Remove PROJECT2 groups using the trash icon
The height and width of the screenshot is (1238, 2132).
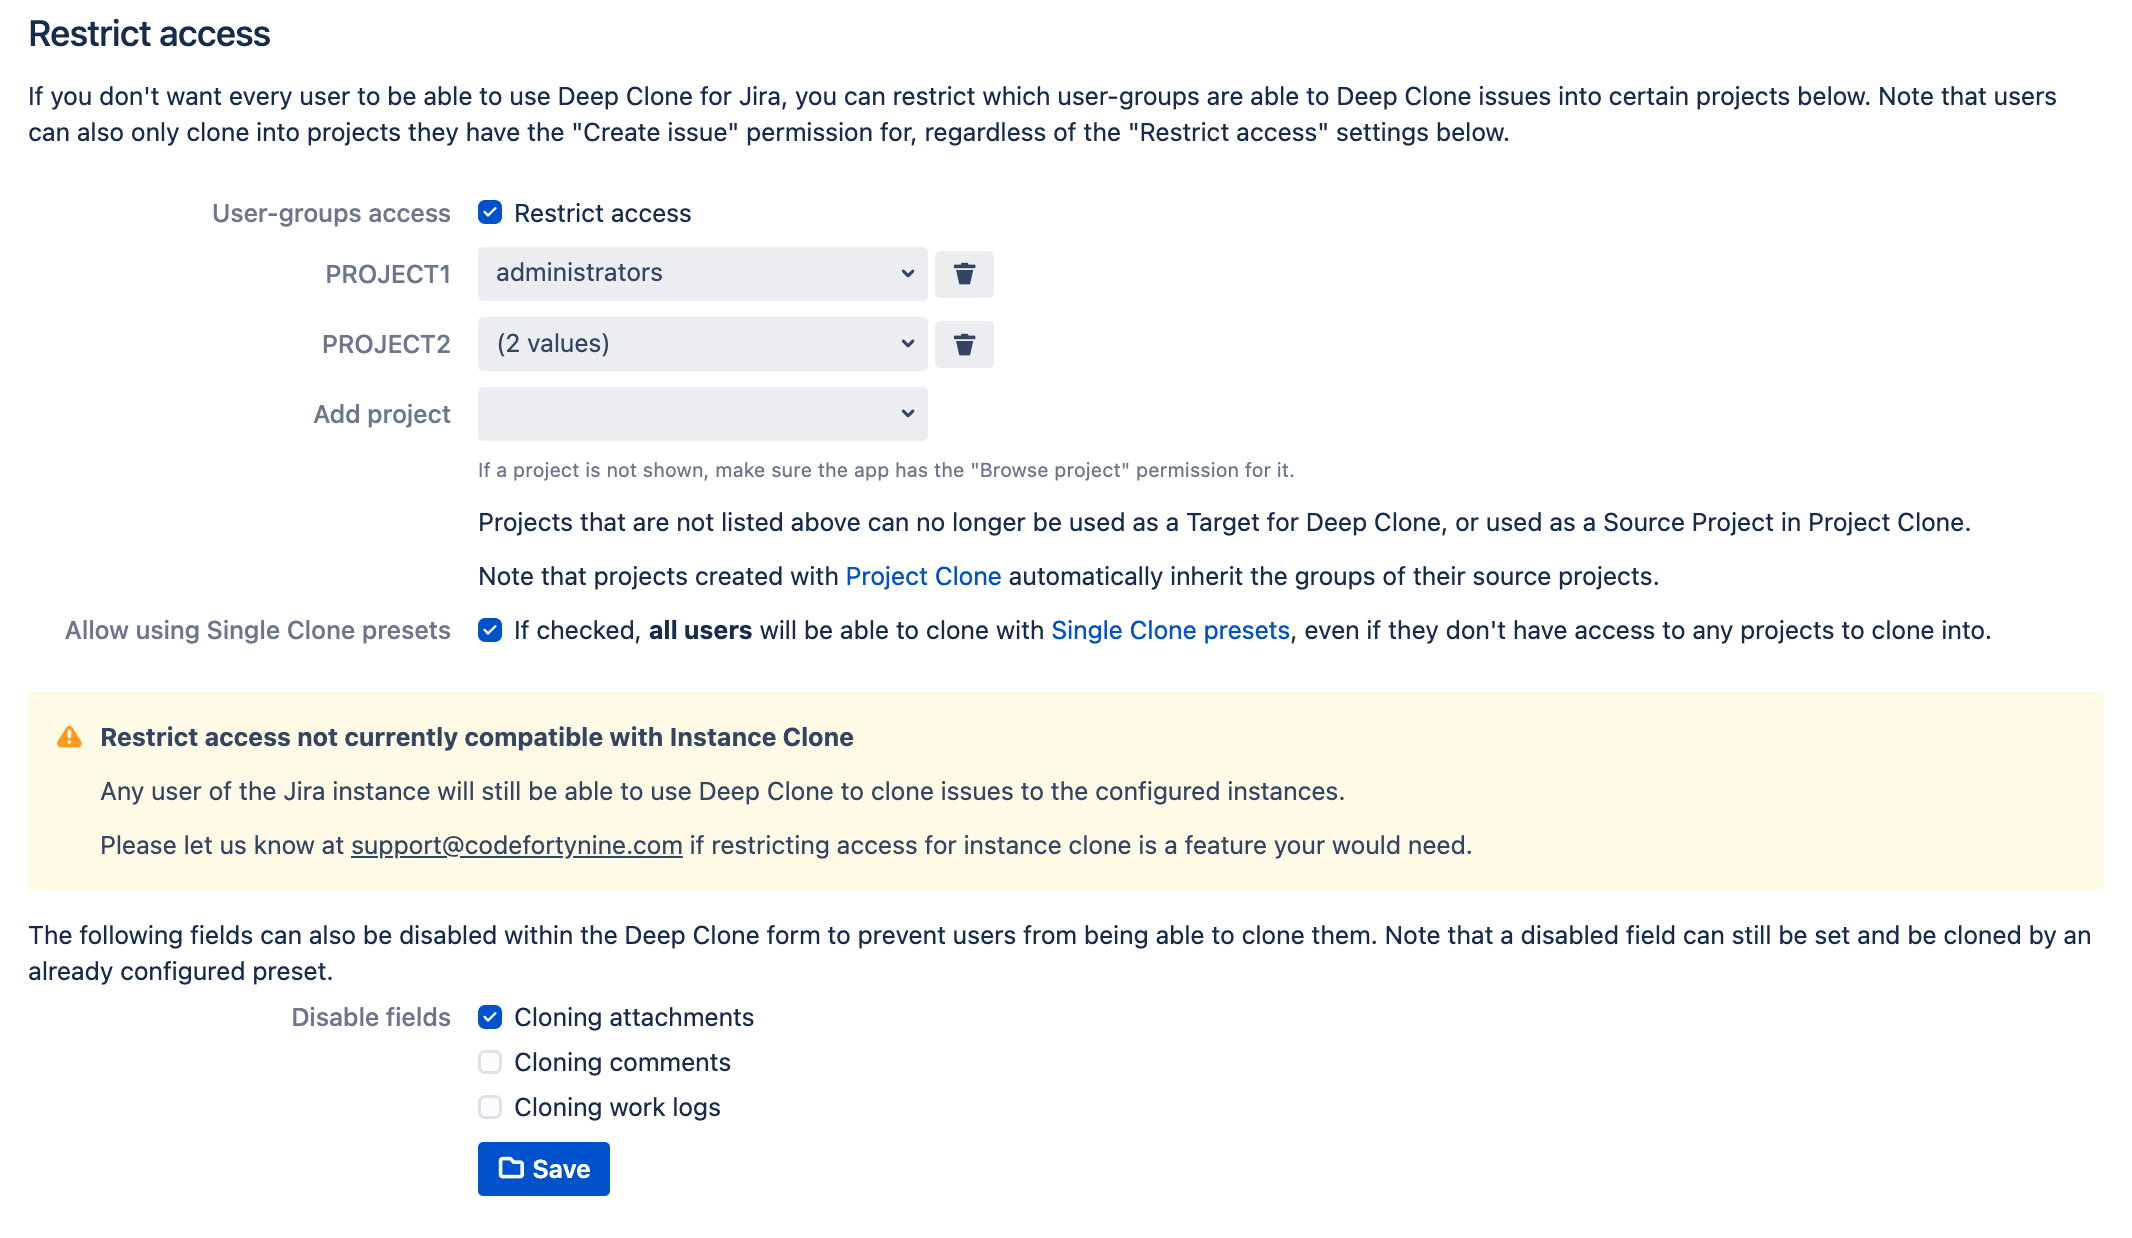[x=963, y=343]
